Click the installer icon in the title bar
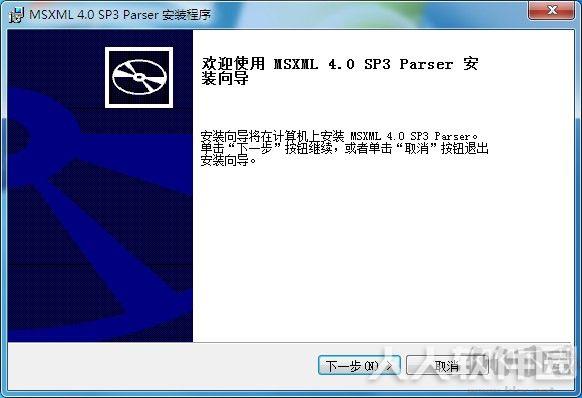Image resolution: width=582 pixels, height=398 pixels. click(17, 15)
